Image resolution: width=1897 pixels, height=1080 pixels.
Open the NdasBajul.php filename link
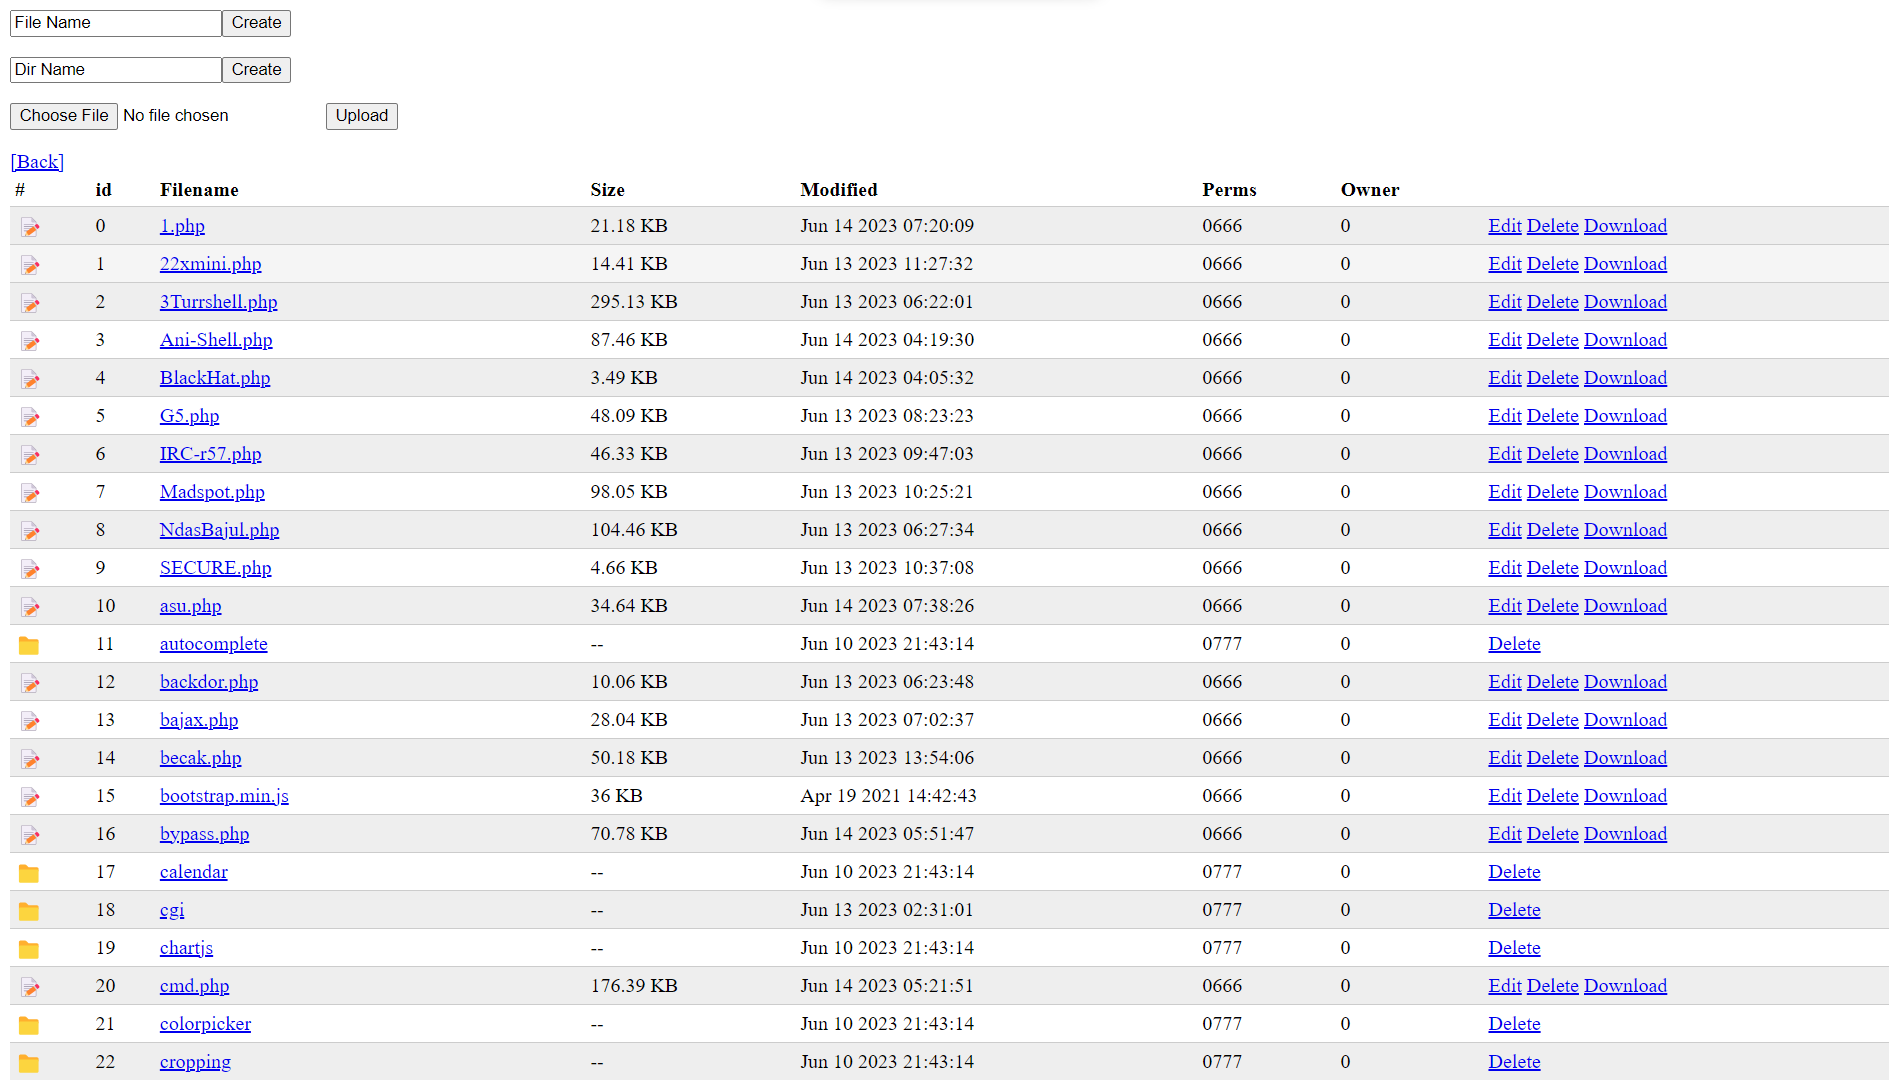[x=219, y=530]
